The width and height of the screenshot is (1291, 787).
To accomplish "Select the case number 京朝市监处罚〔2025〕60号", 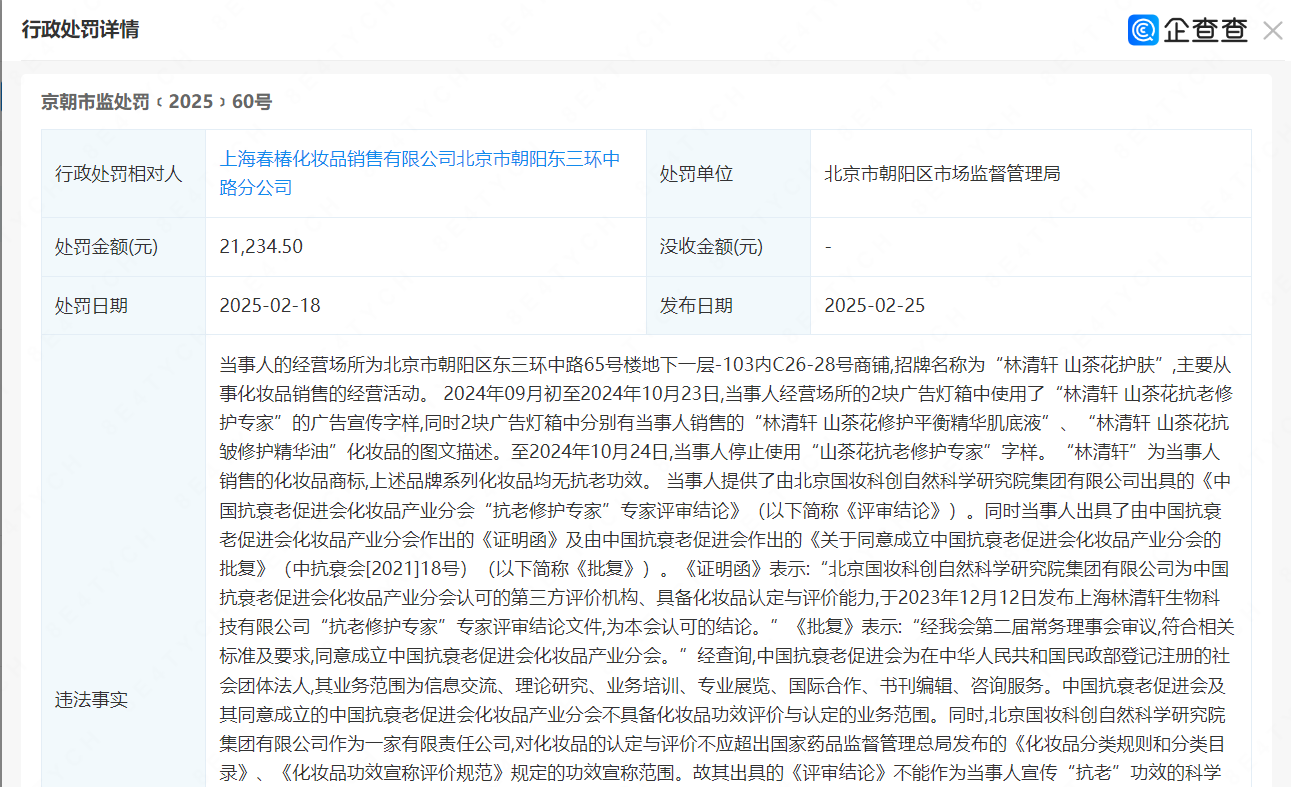I will (x=156, y=102).
